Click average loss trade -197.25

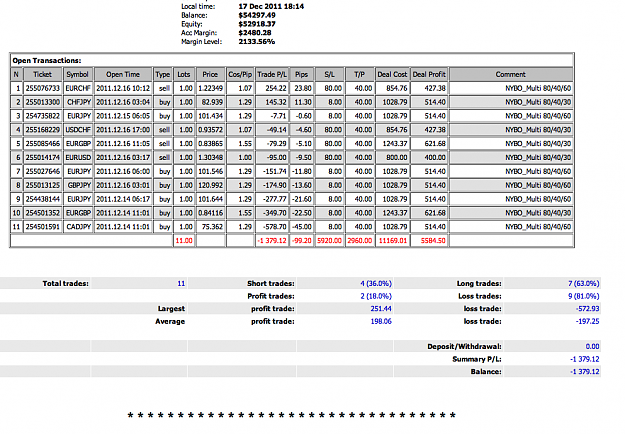pos(588,321)
